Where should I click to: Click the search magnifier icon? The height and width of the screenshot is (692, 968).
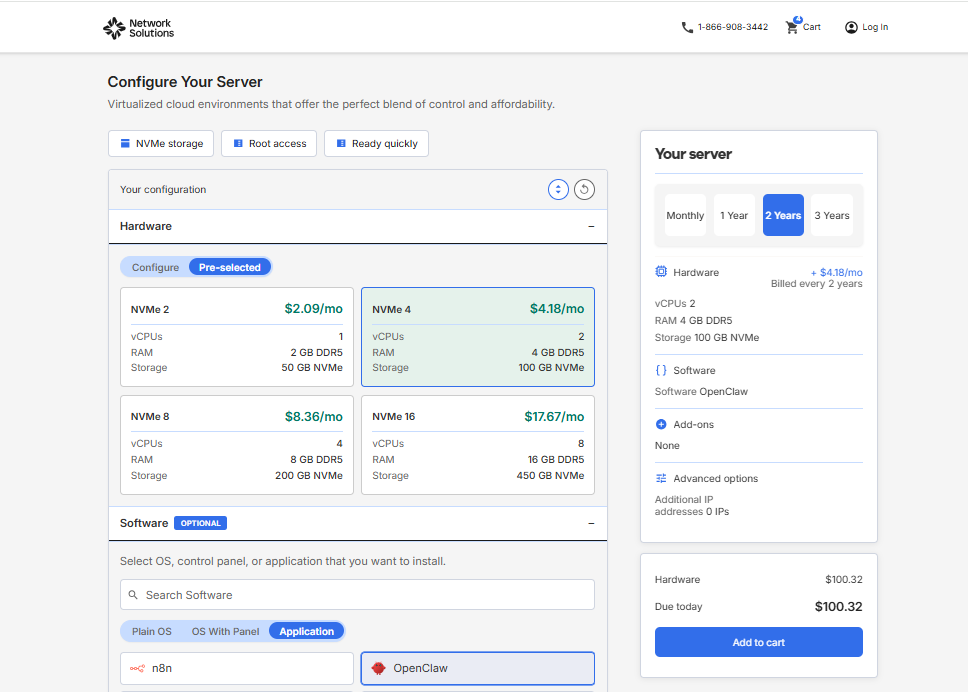pyautogui.click(x=133, y=594)
